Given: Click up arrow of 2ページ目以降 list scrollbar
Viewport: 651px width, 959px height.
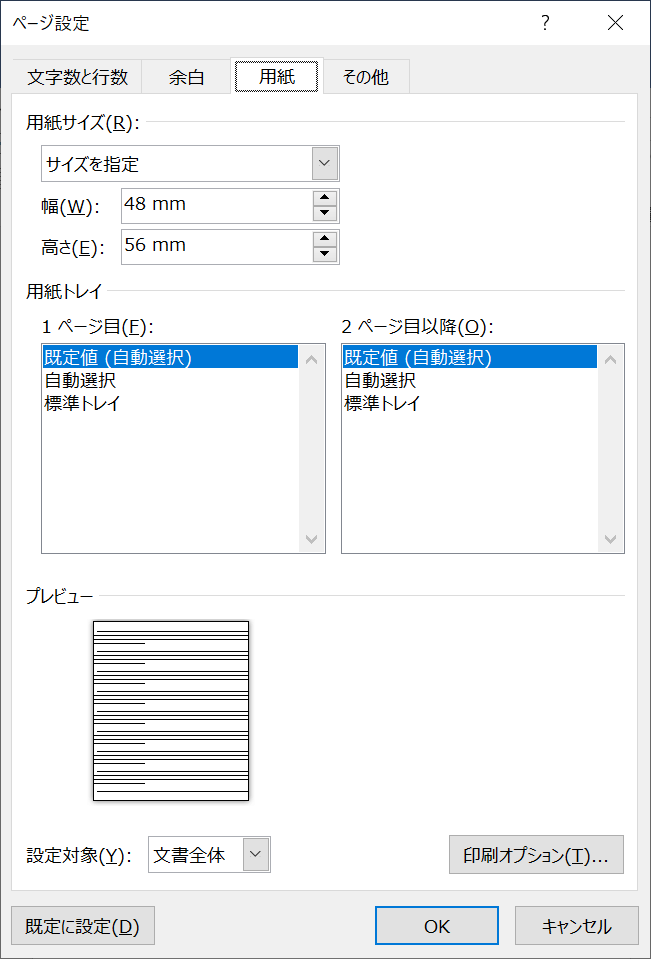Looking at the screenshot, I should pos(610,359).
